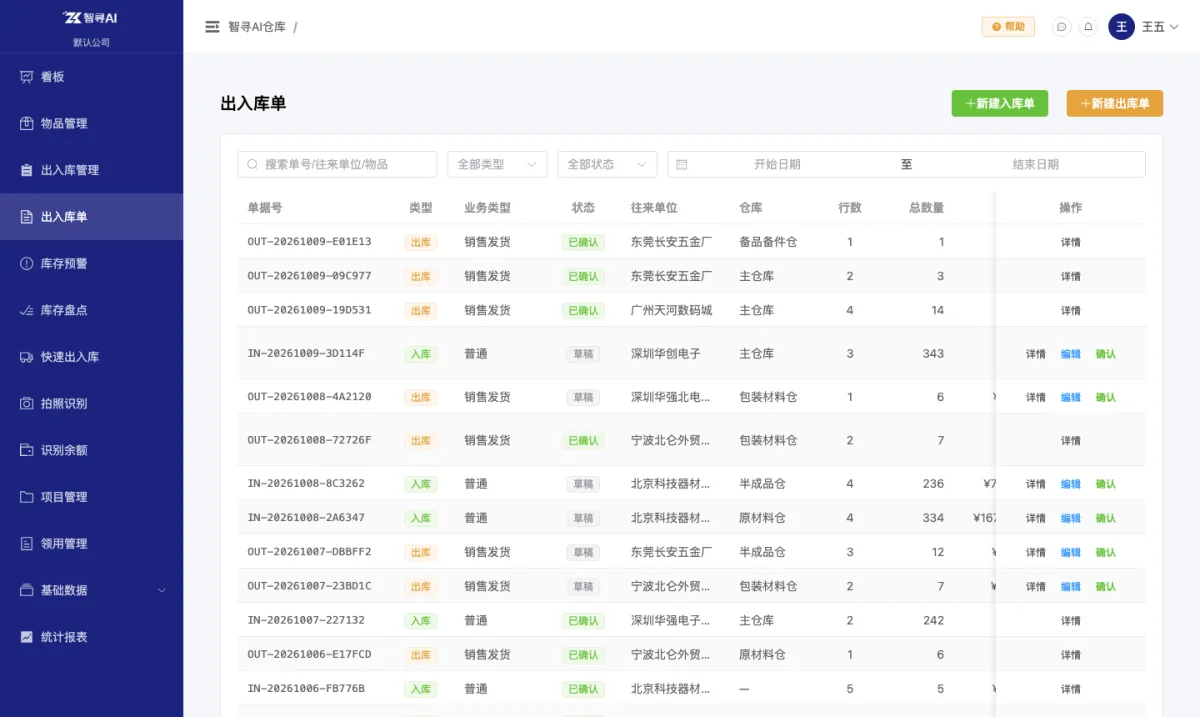Screen dimensions: 1200x717
Task: Open the 王五 user menu
Action: [x=1160, y=27]
